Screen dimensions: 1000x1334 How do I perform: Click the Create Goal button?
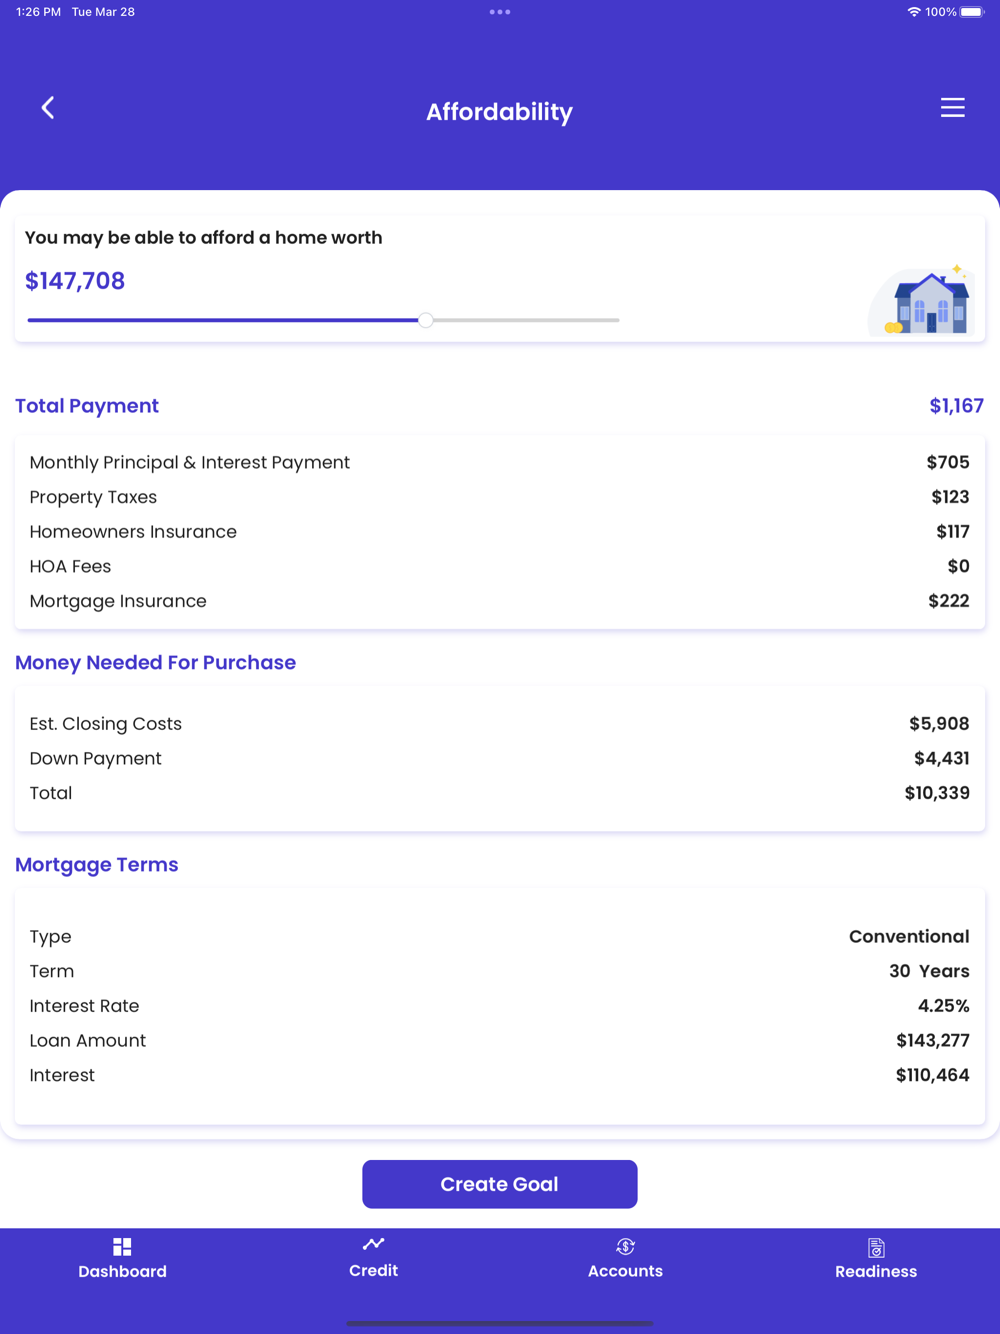500,1184
